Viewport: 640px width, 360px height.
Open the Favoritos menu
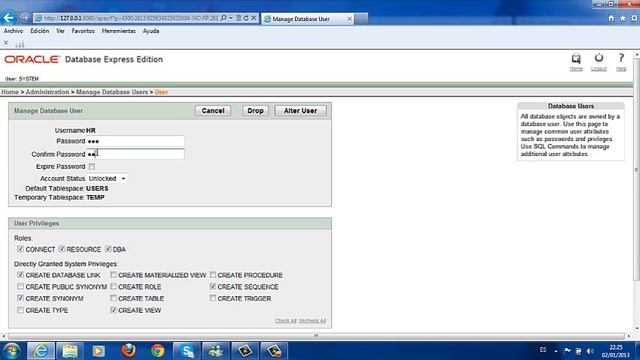click(x=83, y=31)
